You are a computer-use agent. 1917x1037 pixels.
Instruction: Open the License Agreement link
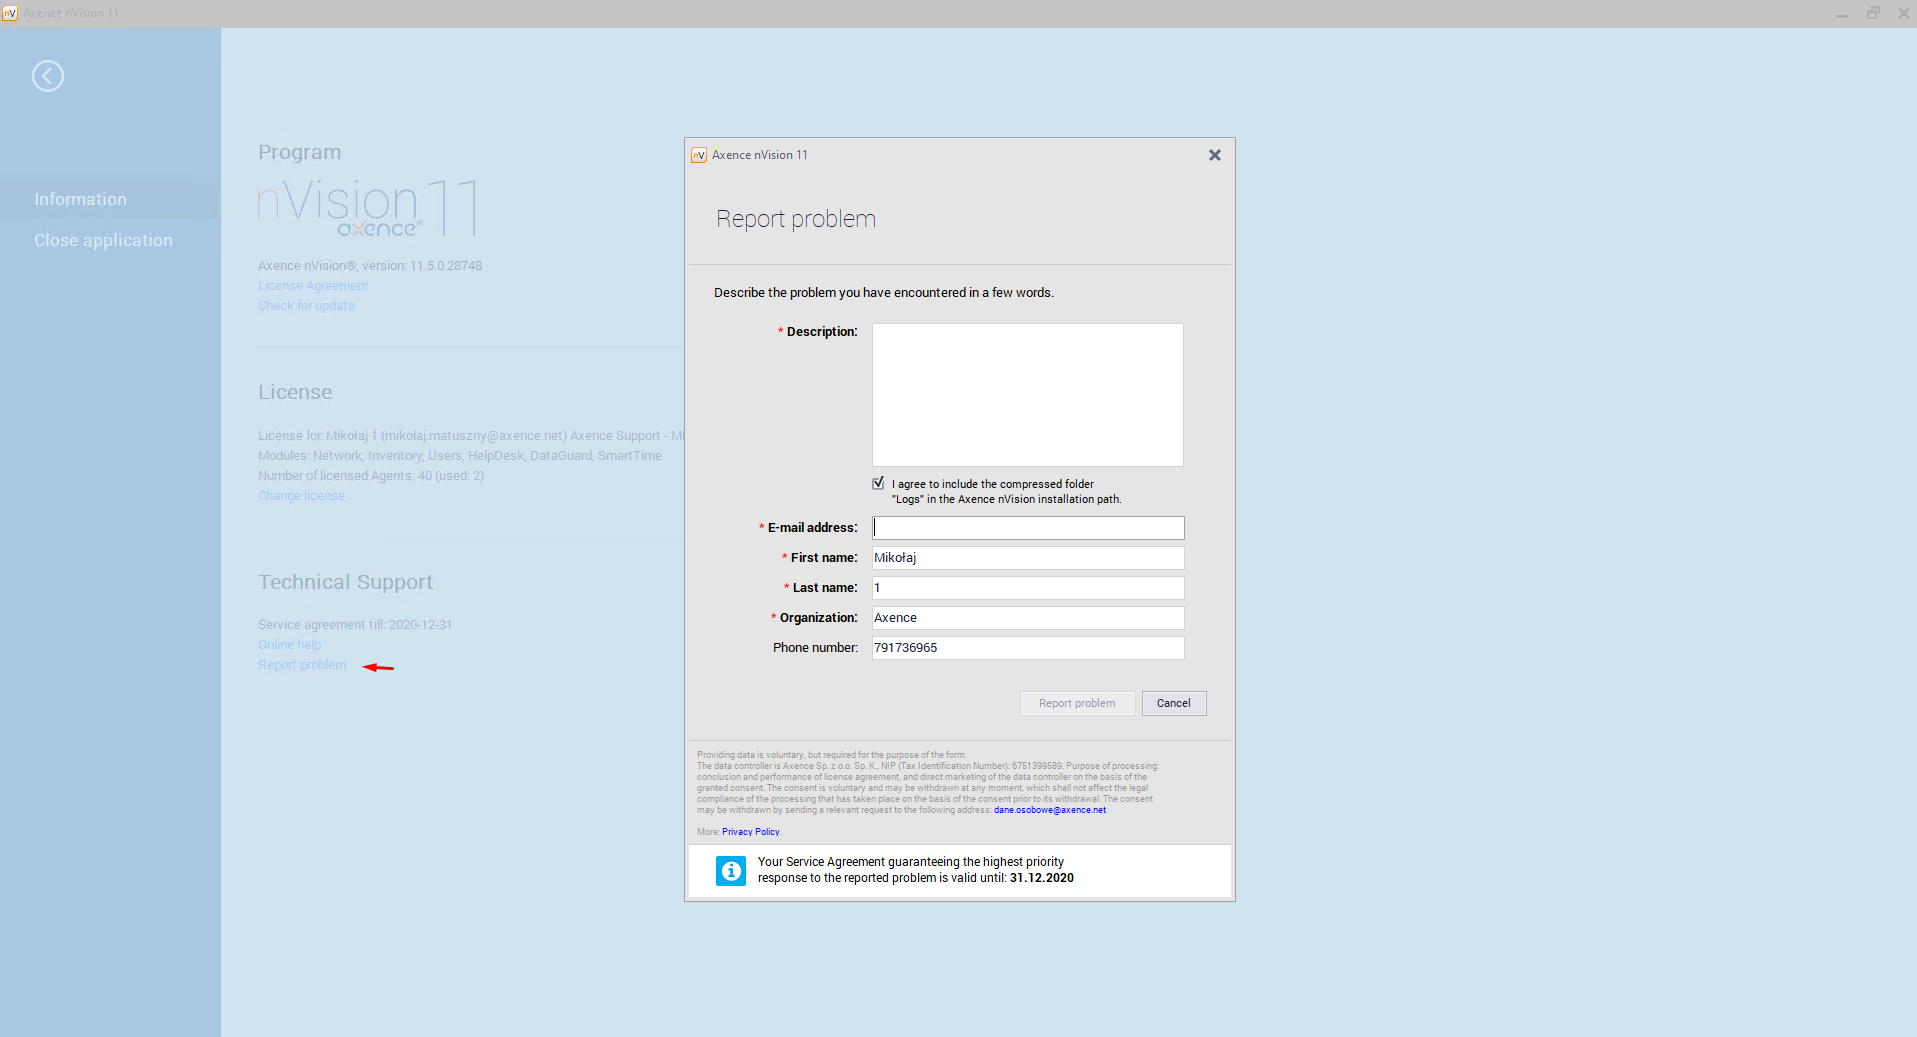(313, 286)
